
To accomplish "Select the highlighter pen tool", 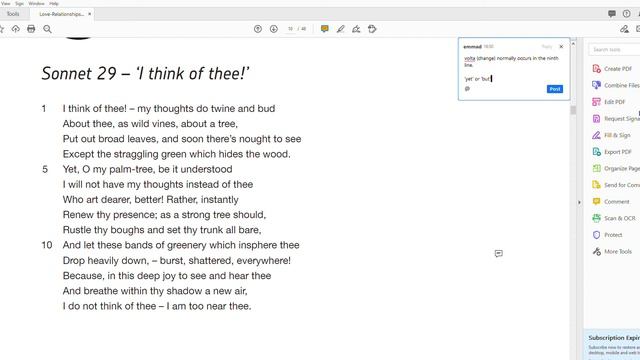I will pos(340,29).
